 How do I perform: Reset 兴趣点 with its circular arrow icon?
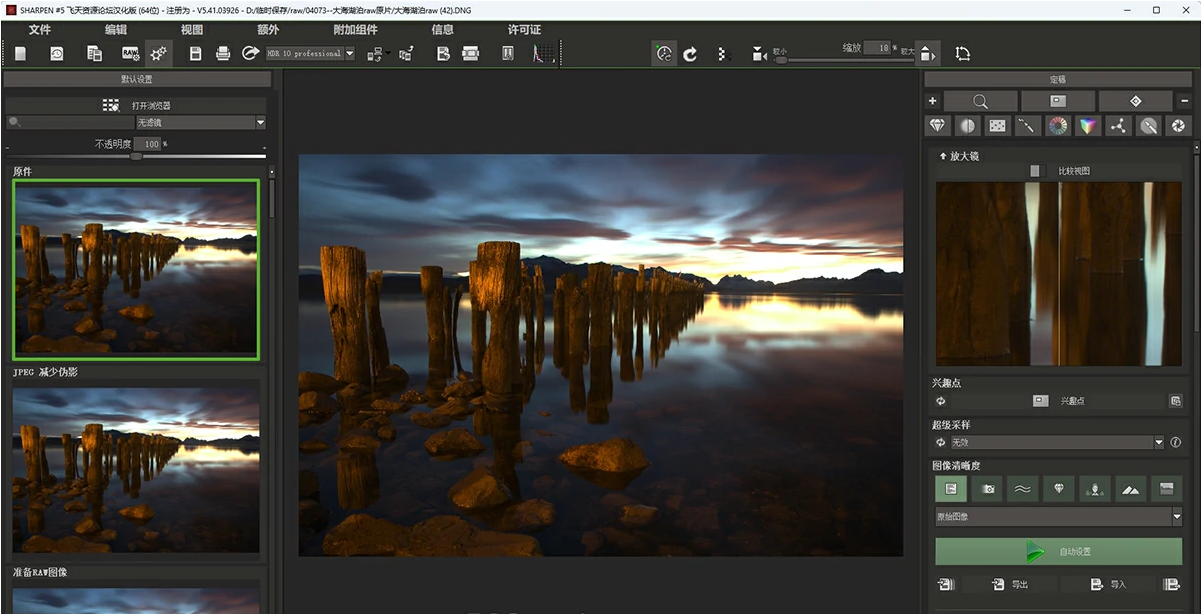click(941, 401)
